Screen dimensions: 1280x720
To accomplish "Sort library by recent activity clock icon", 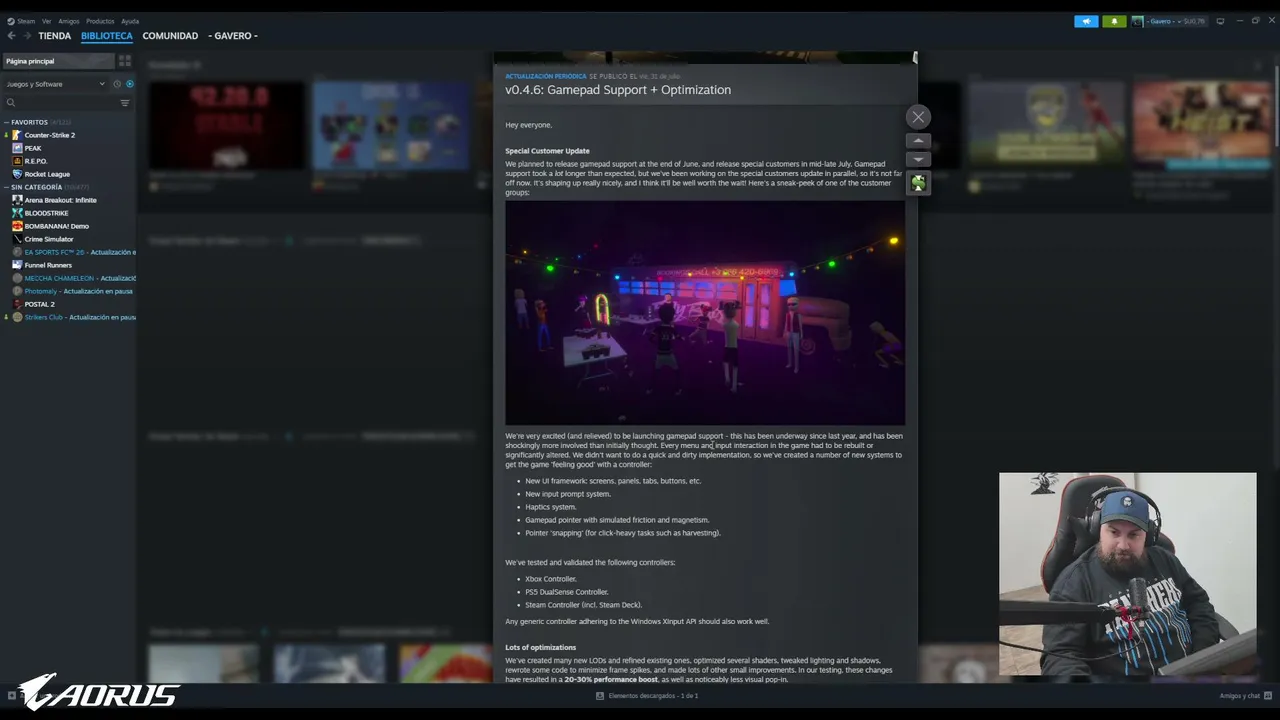I will point(117,84).
